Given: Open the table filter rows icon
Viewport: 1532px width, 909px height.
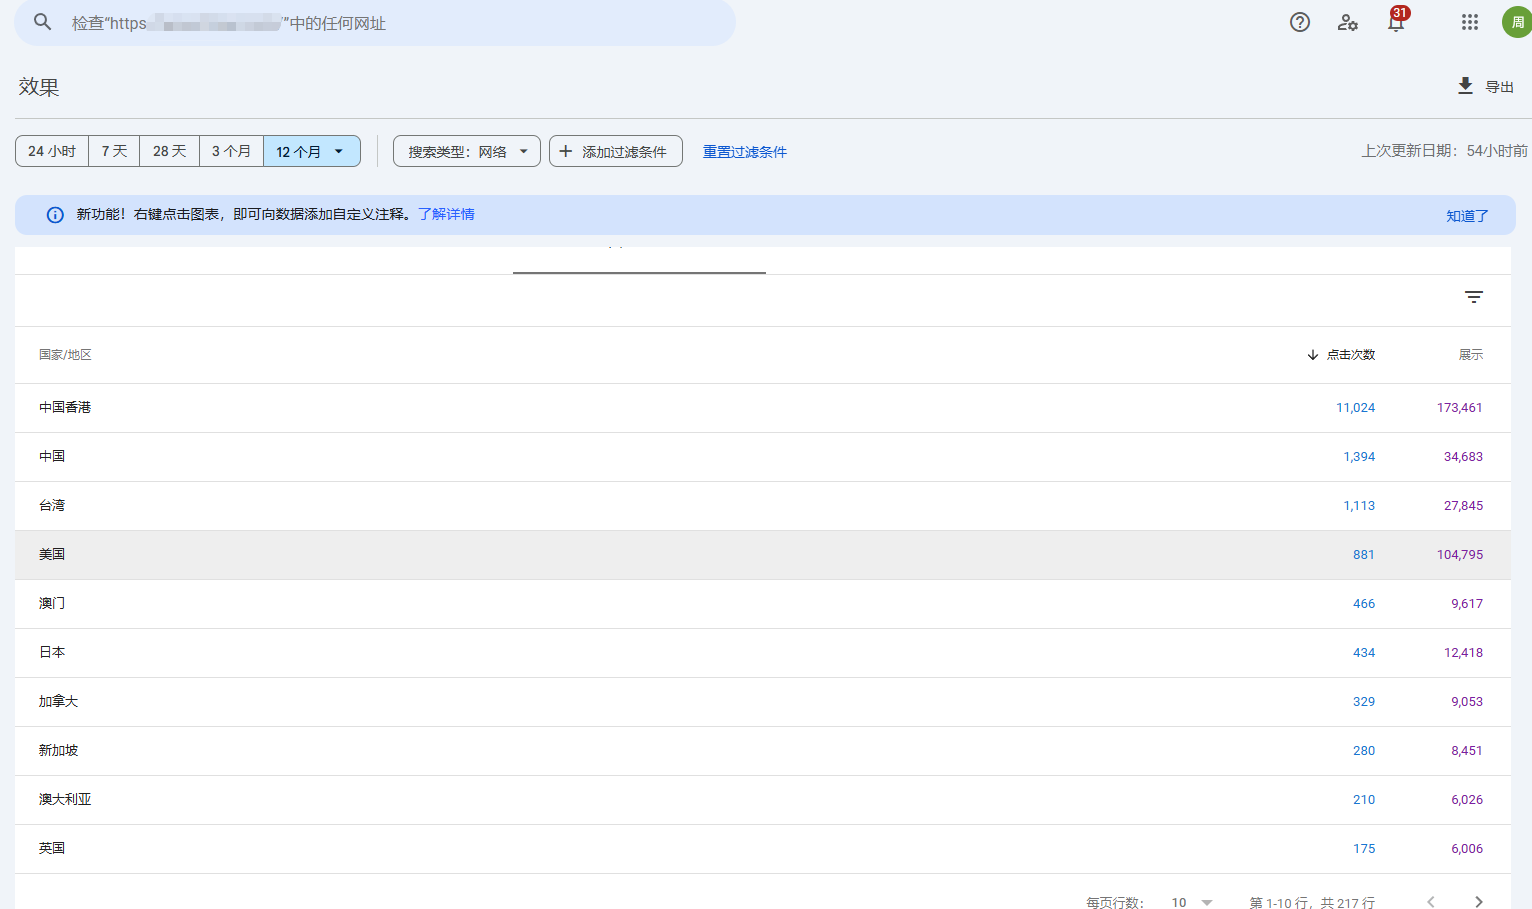Looking at the screenshot, I should tap(1473, 297).
